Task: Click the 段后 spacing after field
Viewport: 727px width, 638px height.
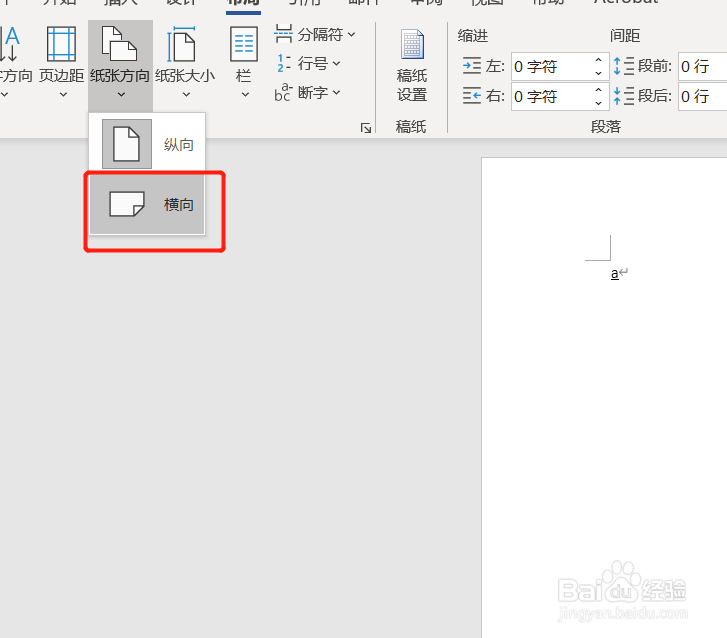Action: coord(702,96)
